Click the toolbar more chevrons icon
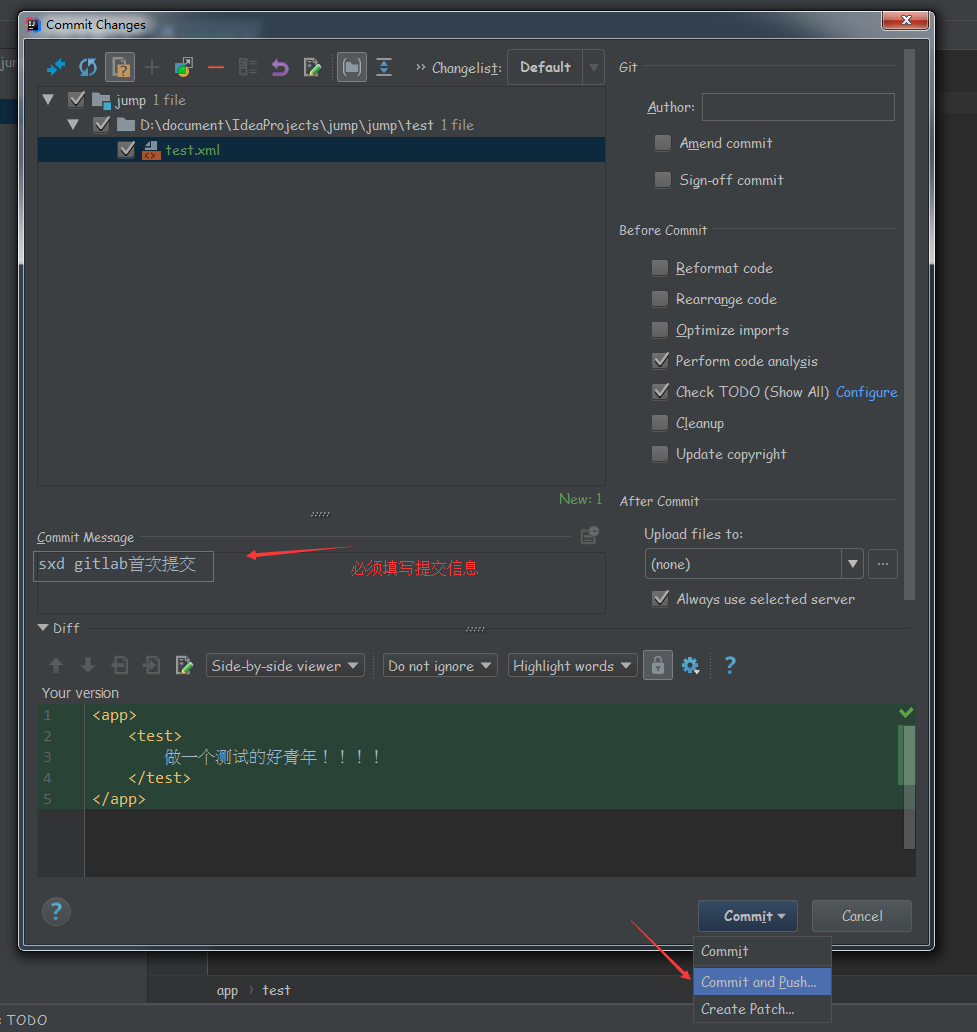The height and width of the screenshot is (1032, 977). 421,67
